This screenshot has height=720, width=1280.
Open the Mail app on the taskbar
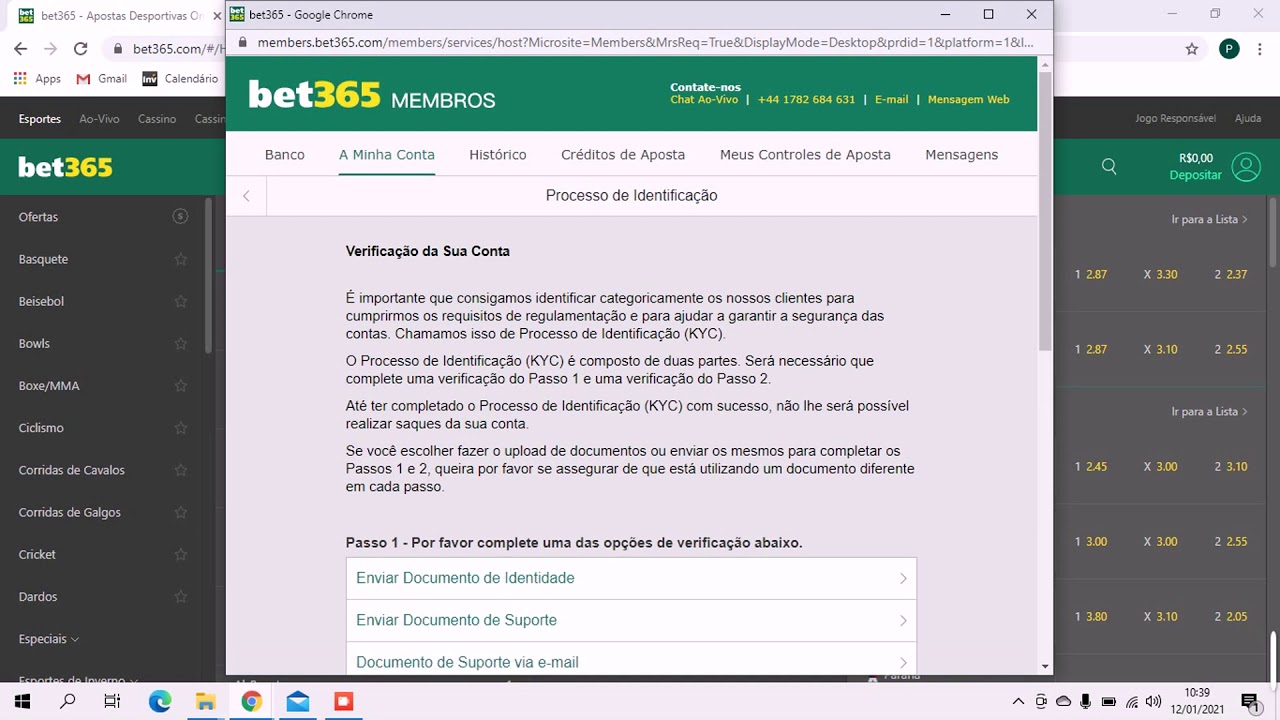click(297, 702)
